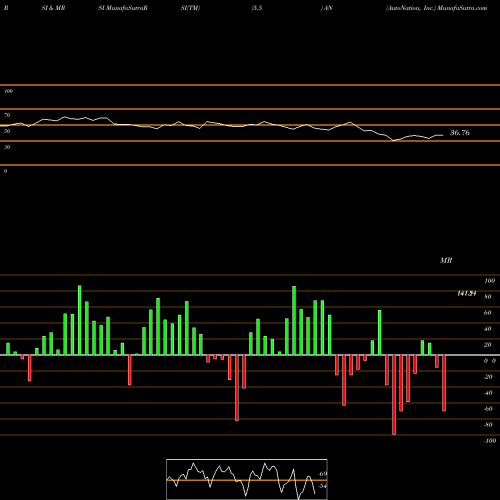Click the MR axis label 60
This screenshot has height=500, width=500.
coord(488,313)
